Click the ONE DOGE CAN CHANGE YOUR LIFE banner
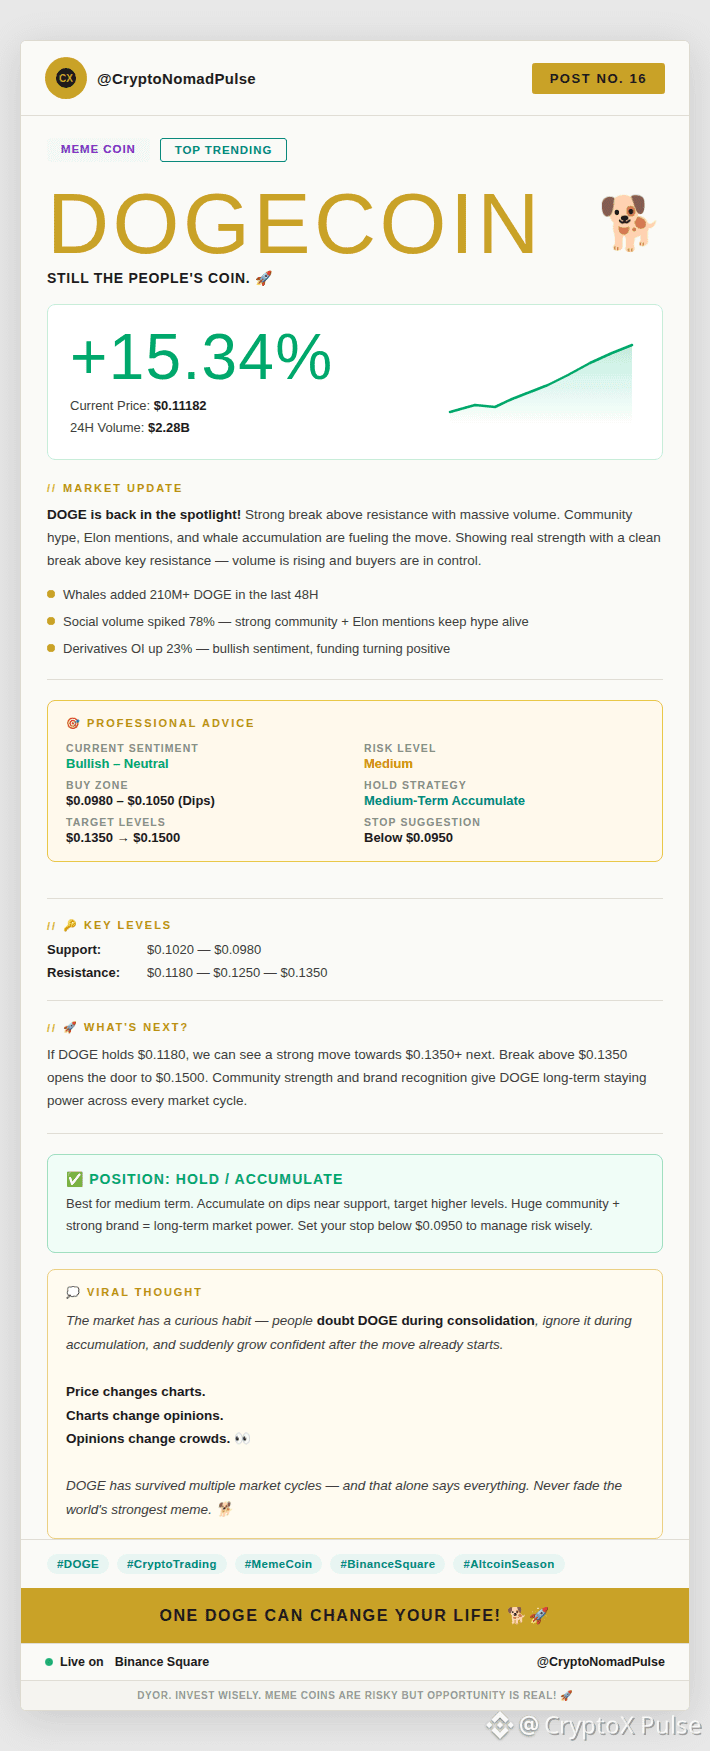This screenshot has width=710, height=1751. [355, 1615]
